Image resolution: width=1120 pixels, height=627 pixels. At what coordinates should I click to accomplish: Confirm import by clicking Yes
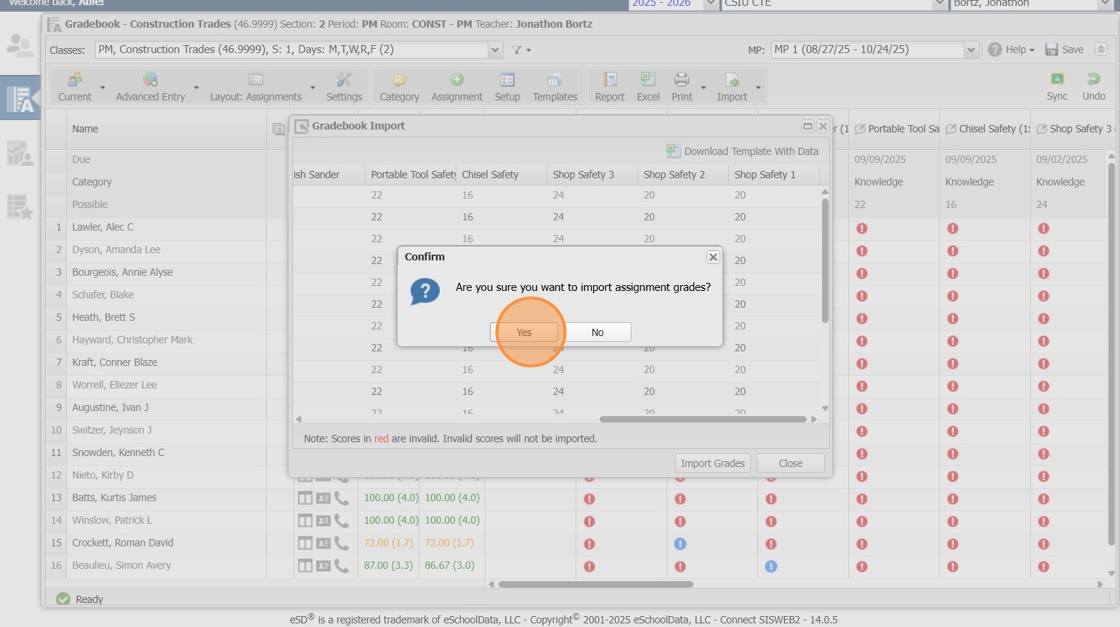[524, 332]
